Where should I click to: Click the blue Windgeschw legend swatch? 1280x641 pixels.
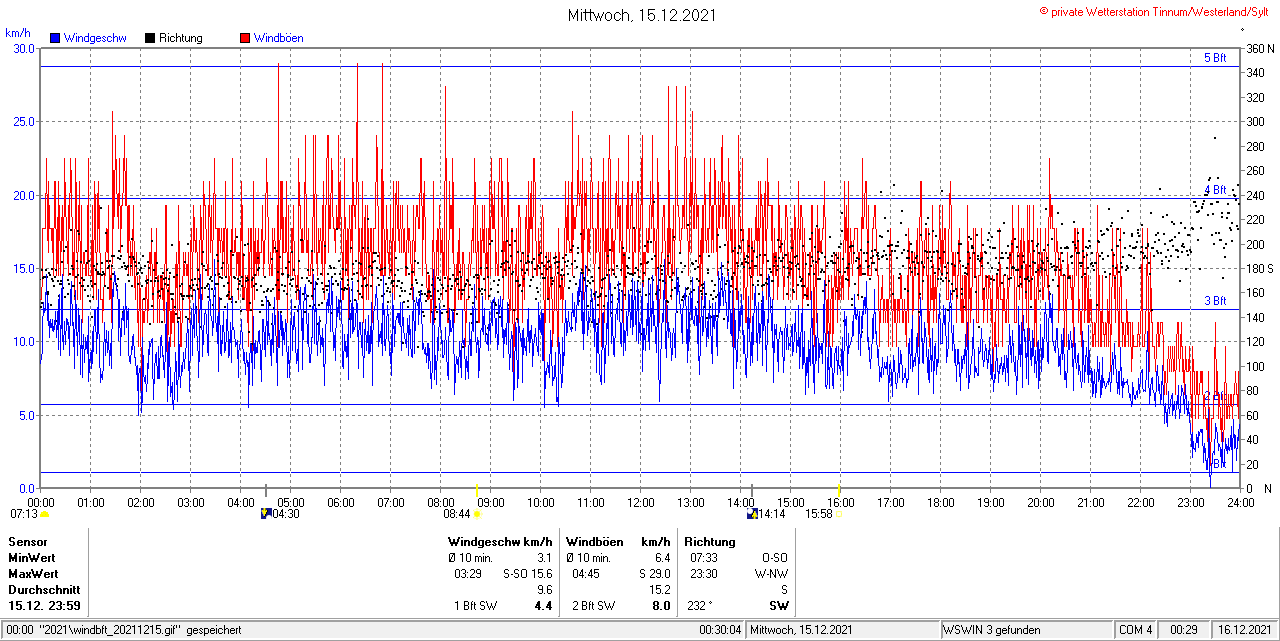point(55,38)
